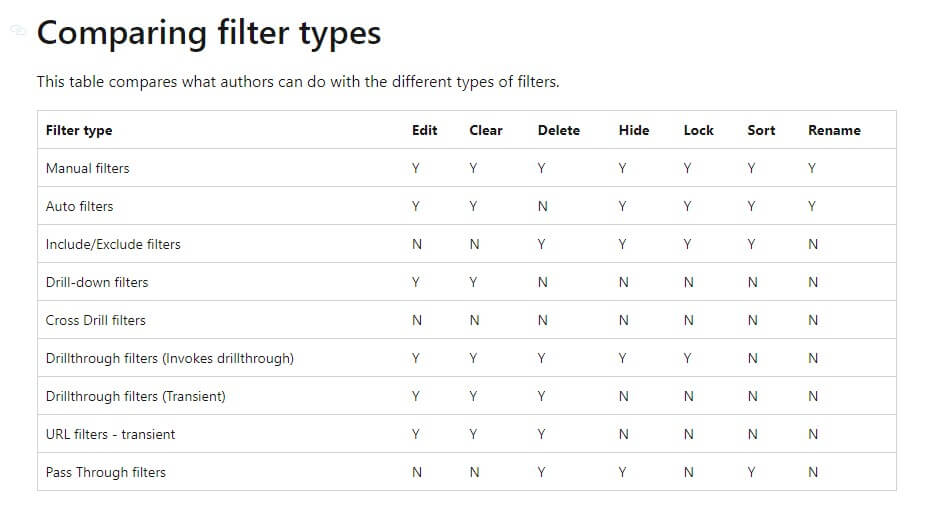Viewport: 937px width, 521px height.
Task: Select the Manual filters row label
Action: 88,168
